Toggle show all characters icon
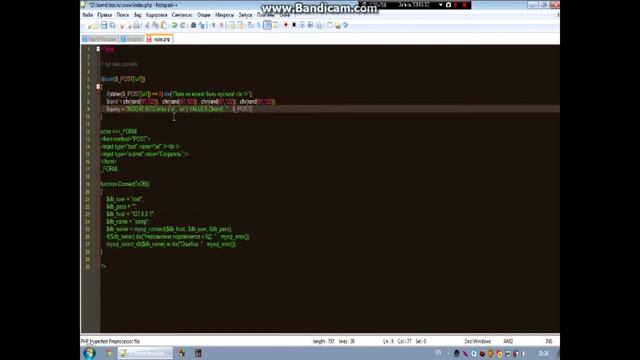Image resolution: width=640 pixels, height=360 pixels. (259, 25)
